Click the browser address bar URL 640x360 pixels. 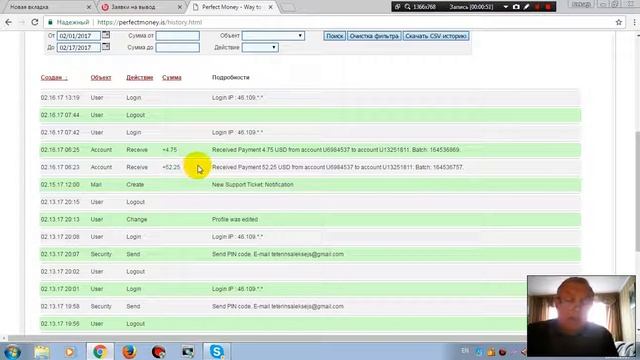click(149, 22)
